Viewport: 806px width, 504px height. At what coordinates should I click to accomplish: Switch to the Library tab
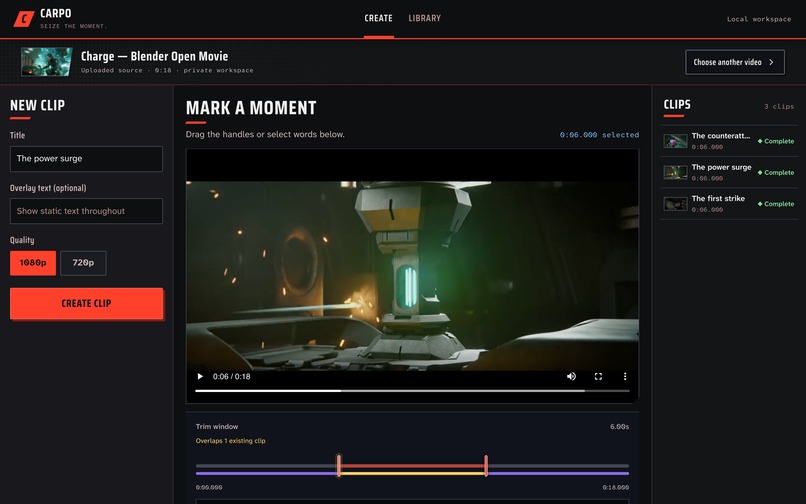coord(425,18)
